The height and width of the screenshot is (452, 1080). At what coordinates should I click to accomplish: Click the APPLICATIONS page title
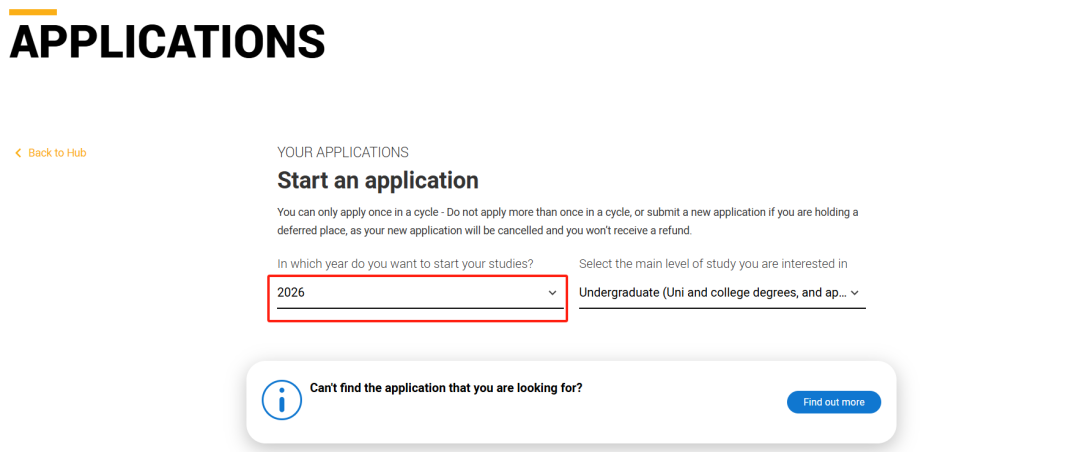(x=167, y=42)
